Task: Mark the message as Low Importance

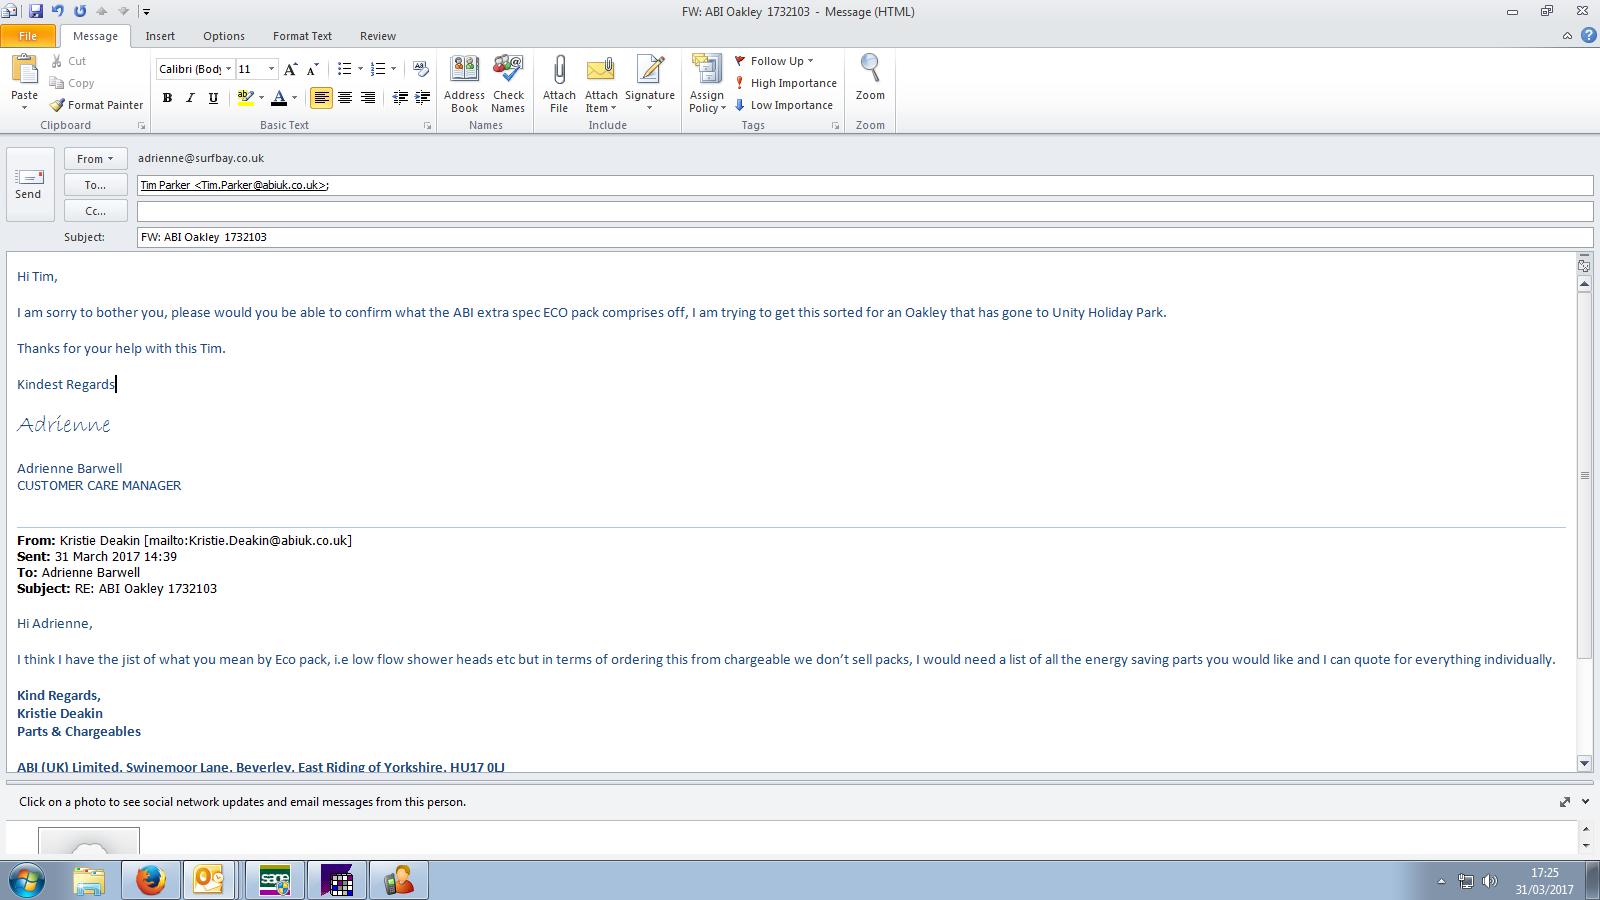Action: 784,105
